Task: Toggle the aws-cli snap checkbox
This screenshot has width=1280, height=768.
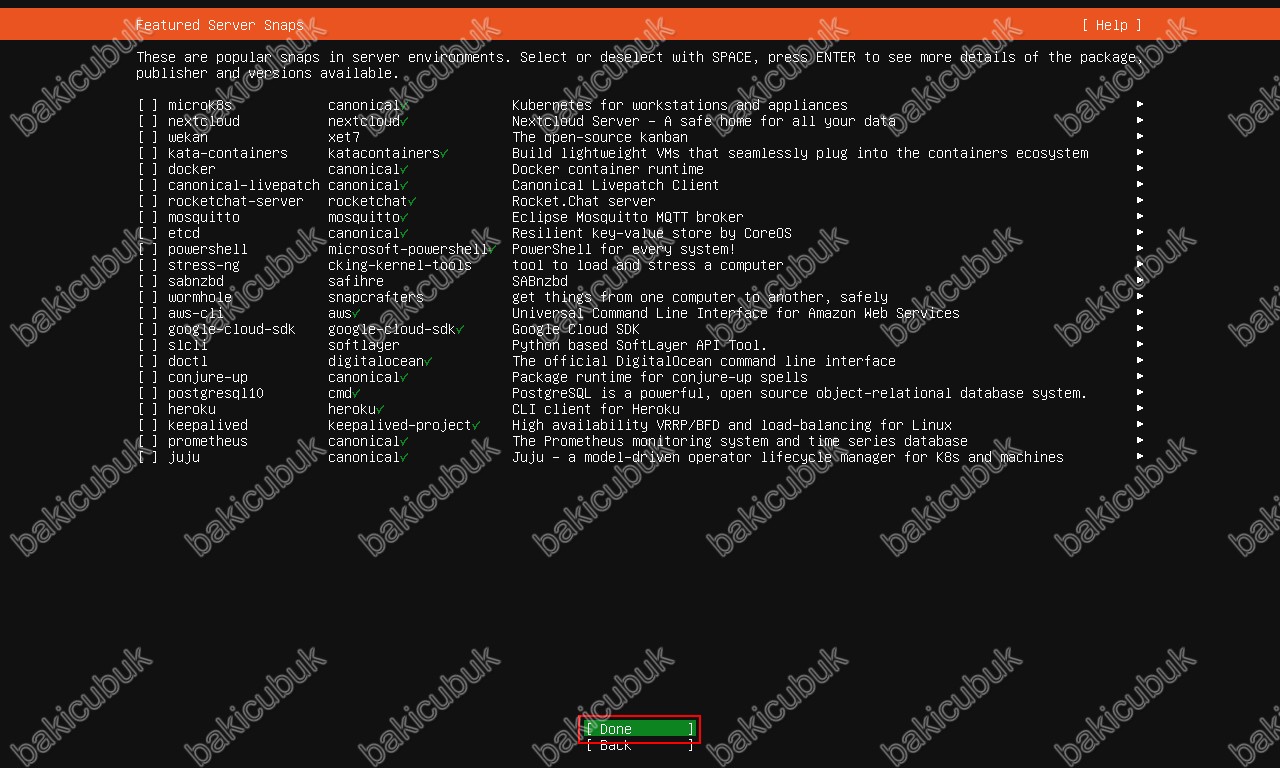Action: point(148,313)
